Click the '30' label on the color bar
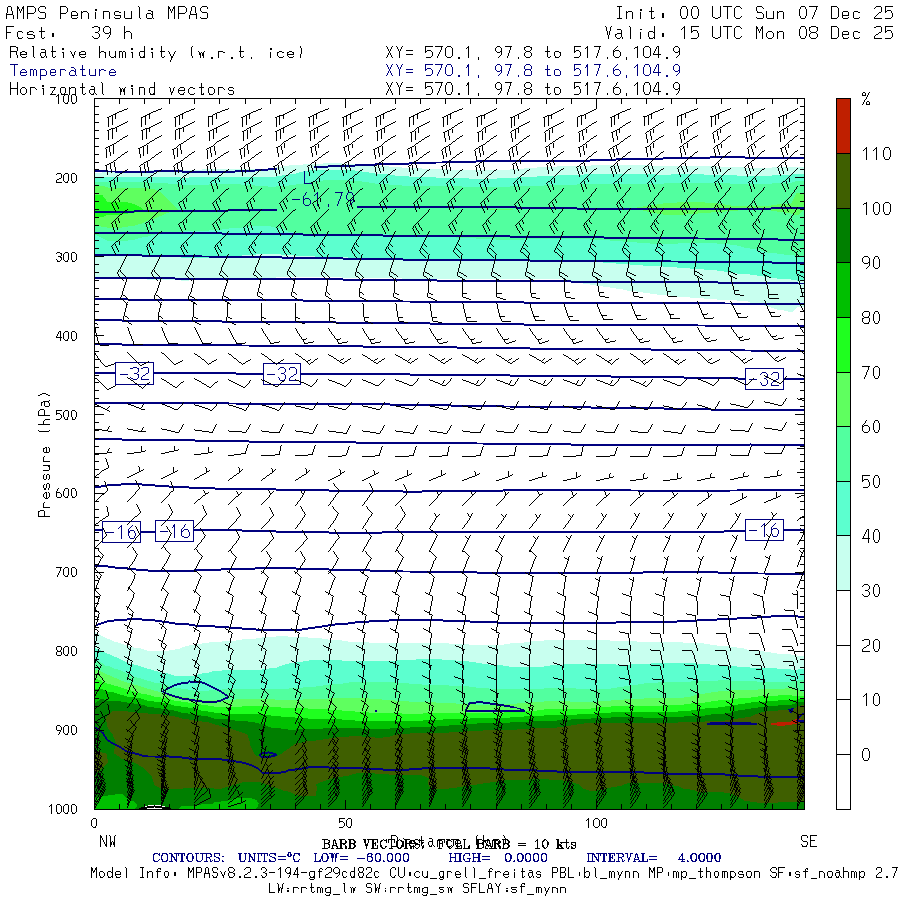 pyautogui.click(x=871, y=591)
